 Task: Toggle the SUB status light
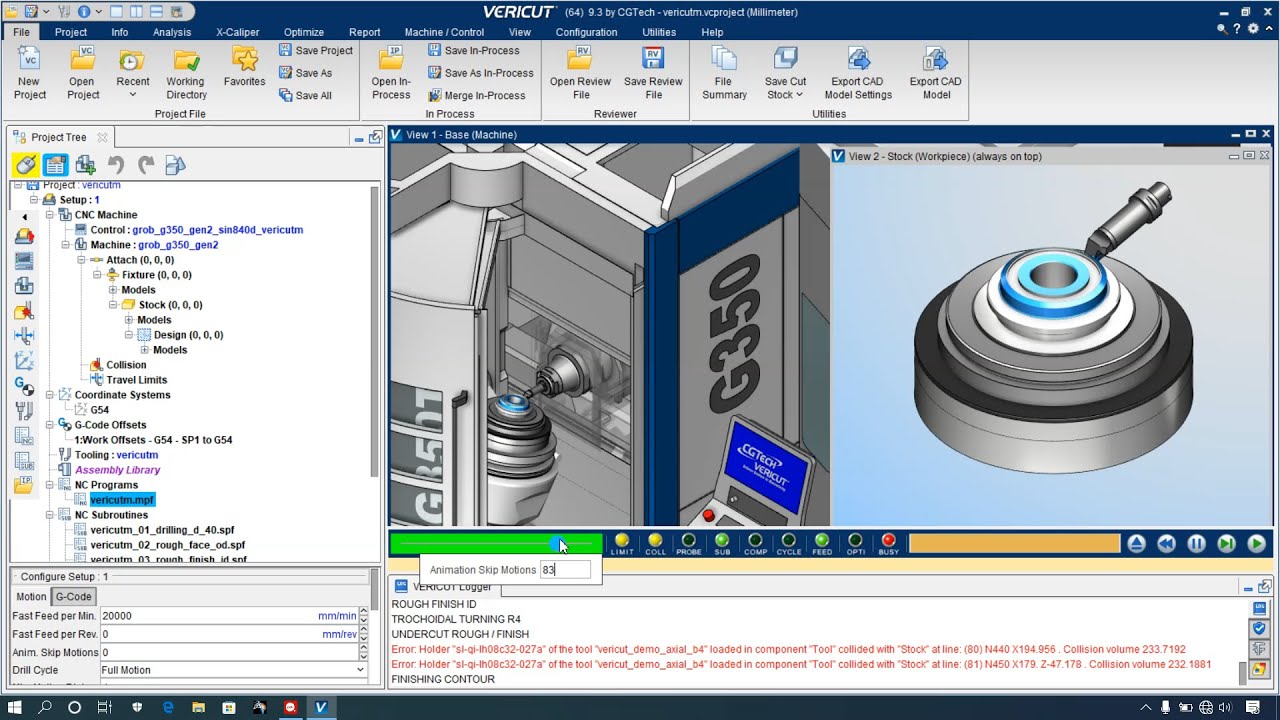click(722, 544)
